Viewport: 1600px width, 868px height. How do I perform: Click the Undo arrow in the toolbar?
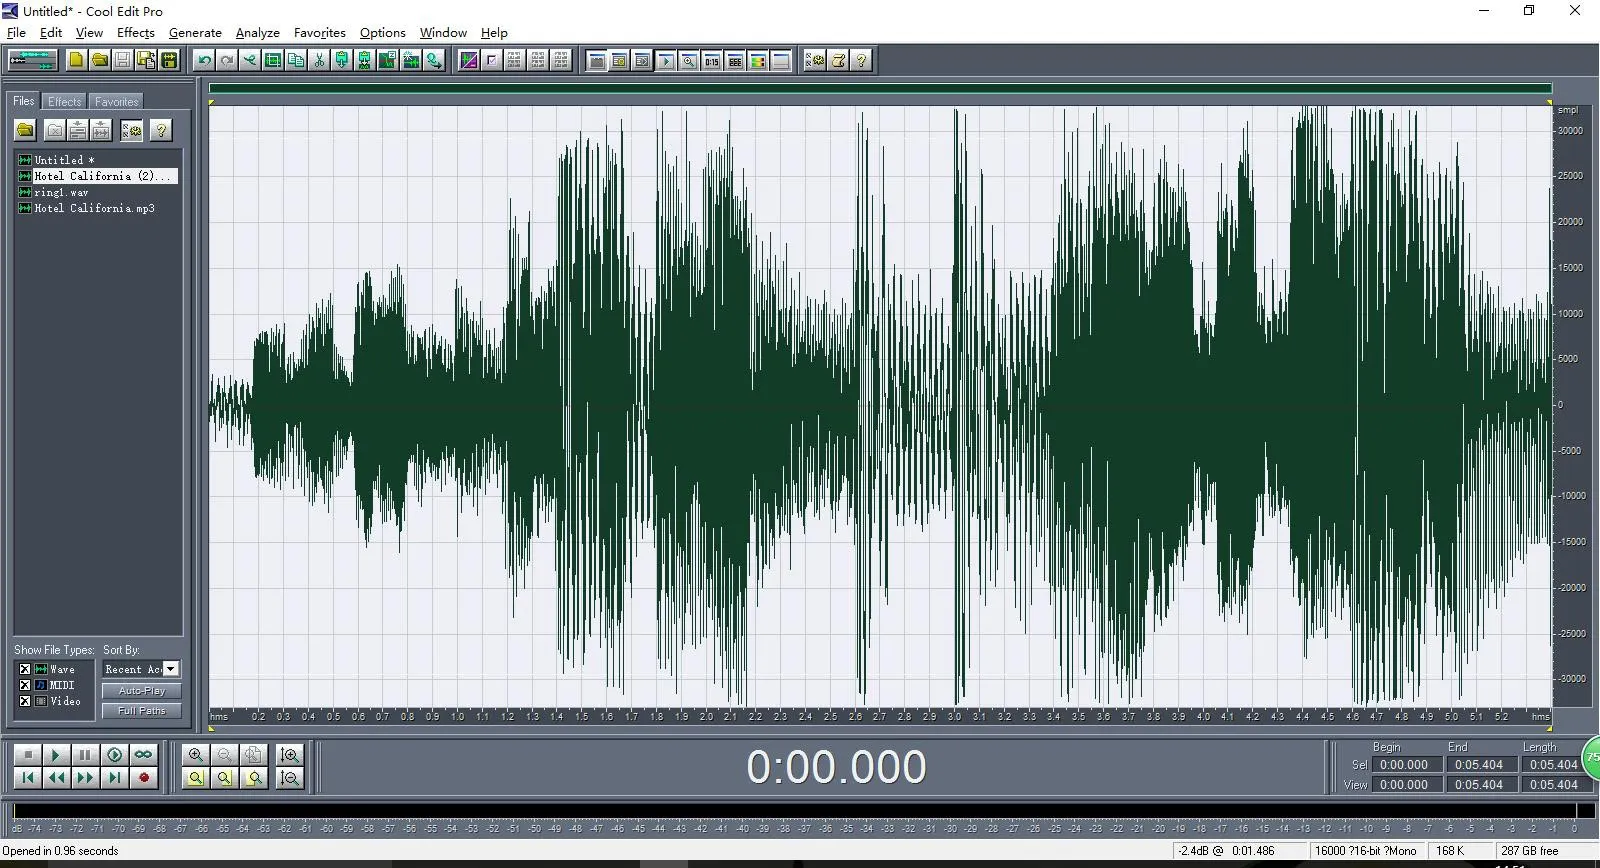205,61
